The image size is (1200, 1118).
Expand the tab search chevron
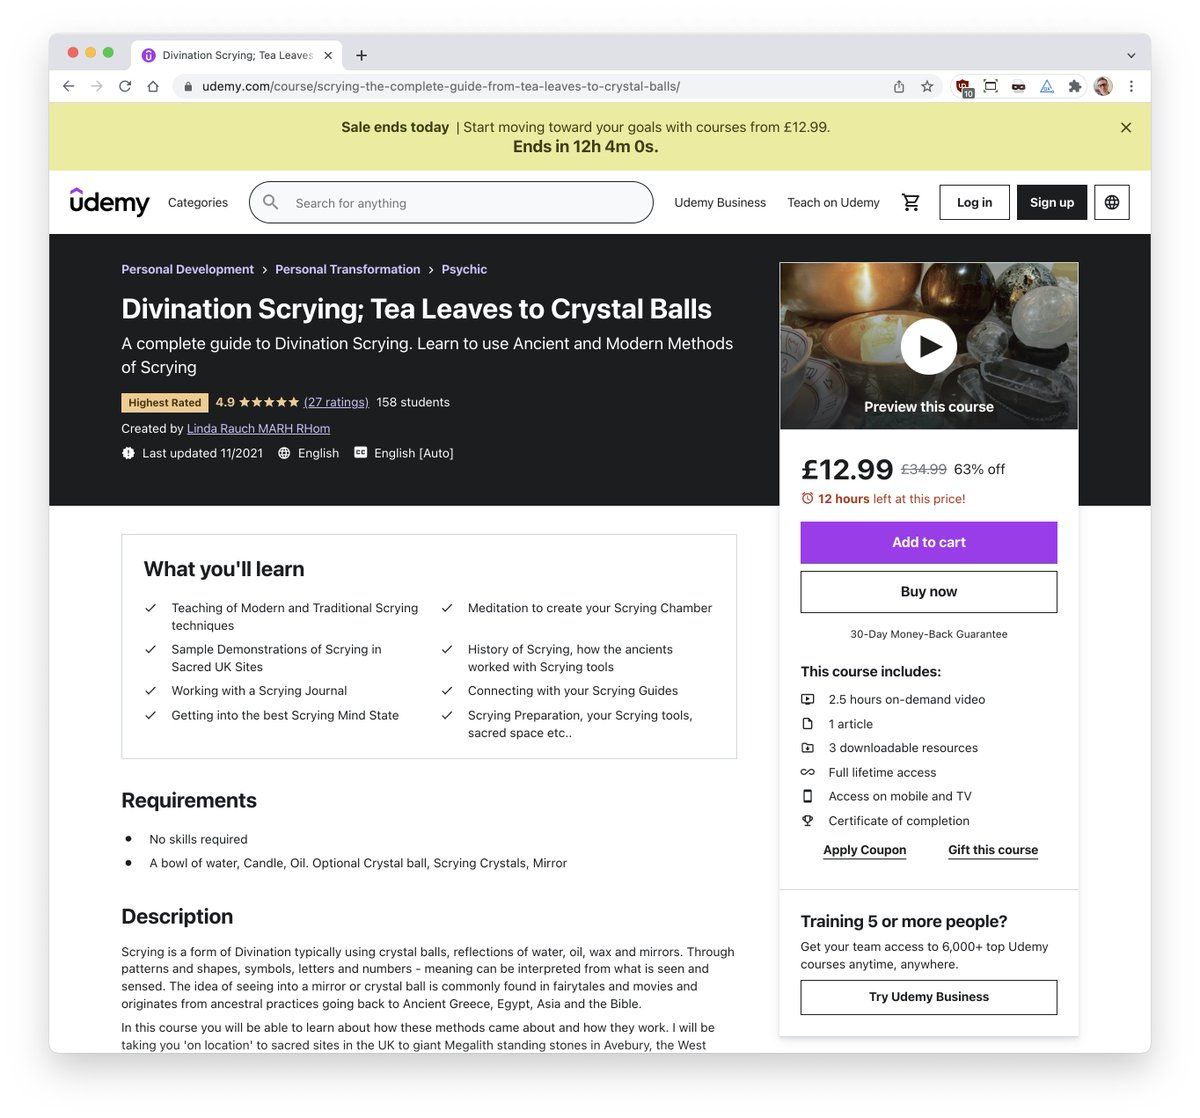(1131, 55)
